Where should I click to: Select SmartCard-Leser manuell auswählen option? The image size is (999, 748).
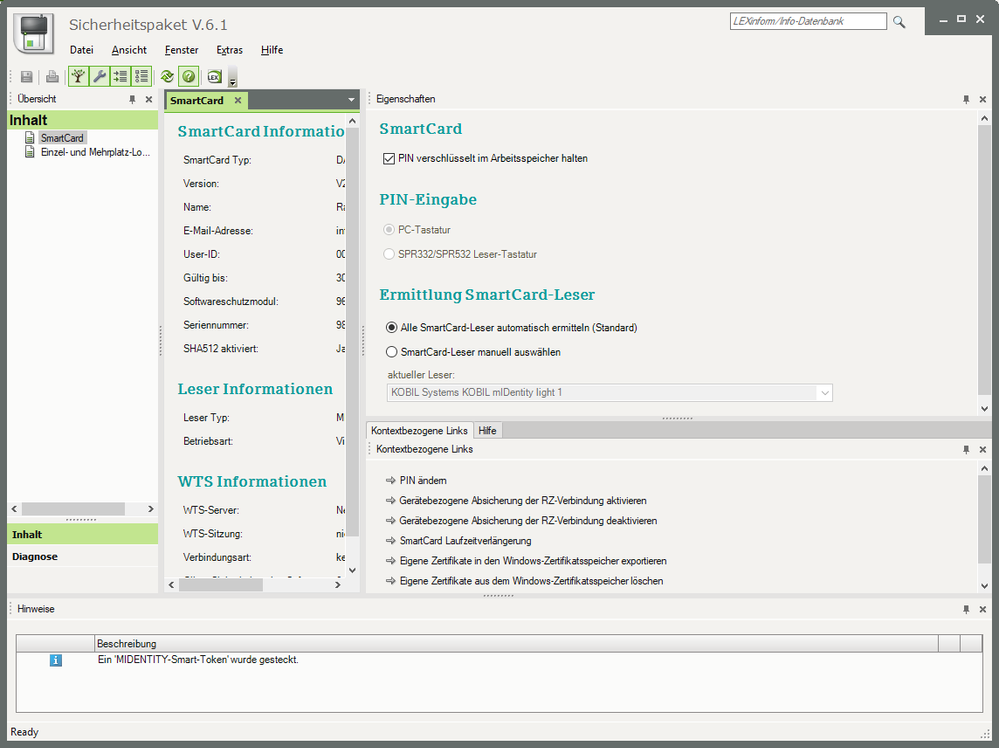[x=392, y=352]
